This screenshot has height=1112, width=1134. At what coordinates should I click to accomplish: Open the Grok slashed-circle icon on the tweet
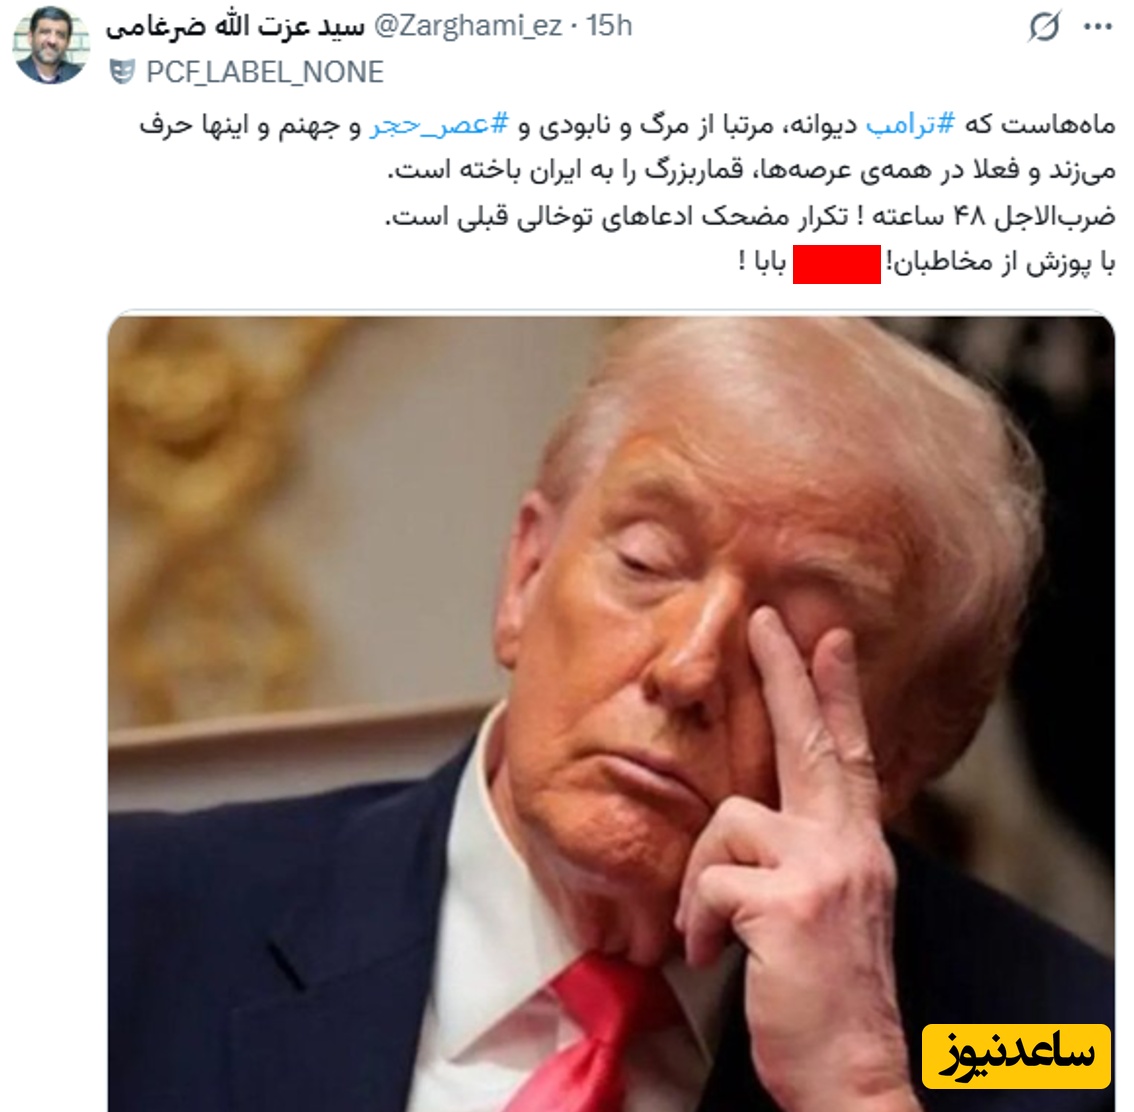1044,27
